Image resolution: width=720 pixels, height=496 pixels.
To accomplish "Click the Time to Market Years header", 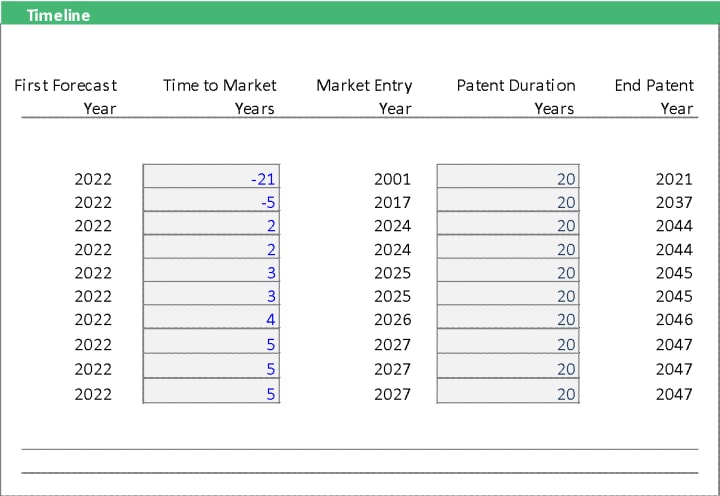I will (219, 96).
